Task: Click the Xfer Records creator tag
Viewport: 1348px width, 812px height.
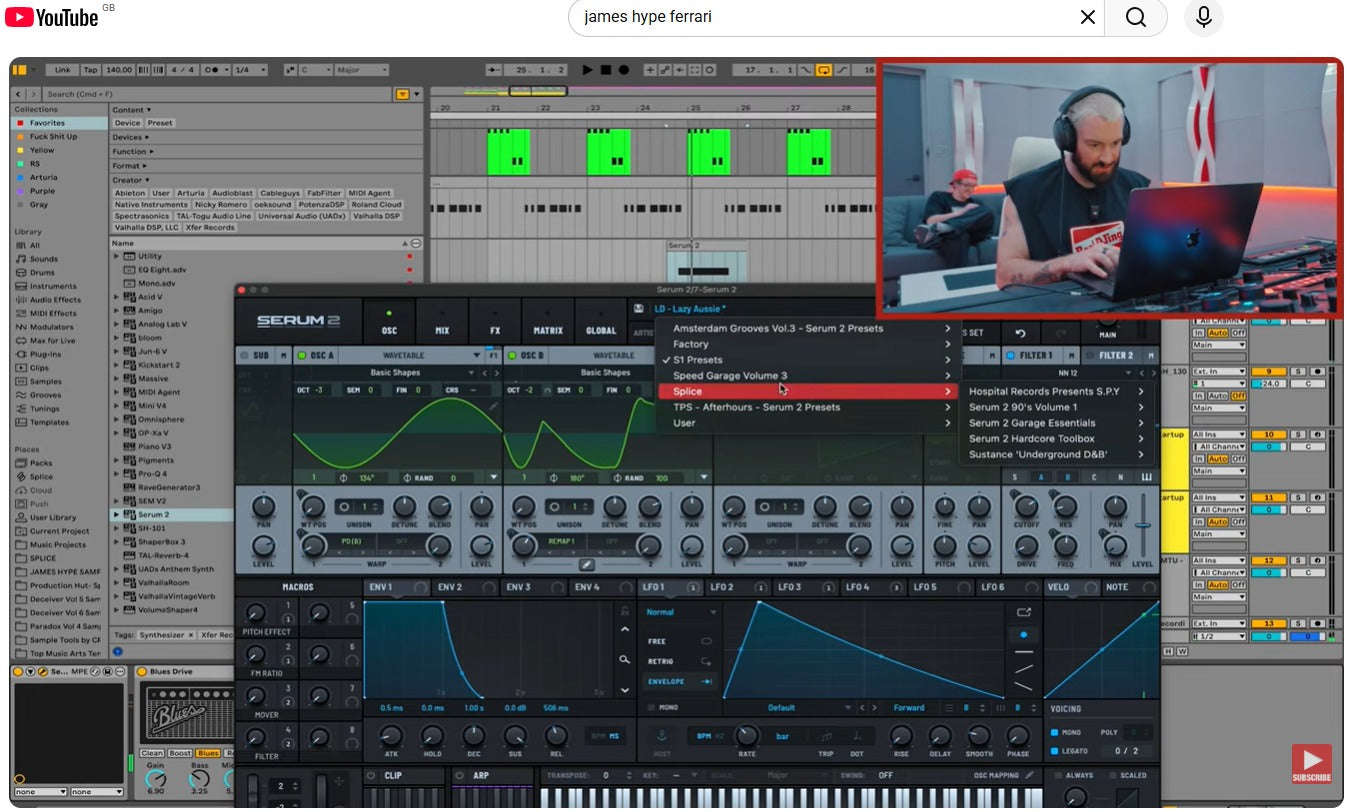Action: [211, 228]
